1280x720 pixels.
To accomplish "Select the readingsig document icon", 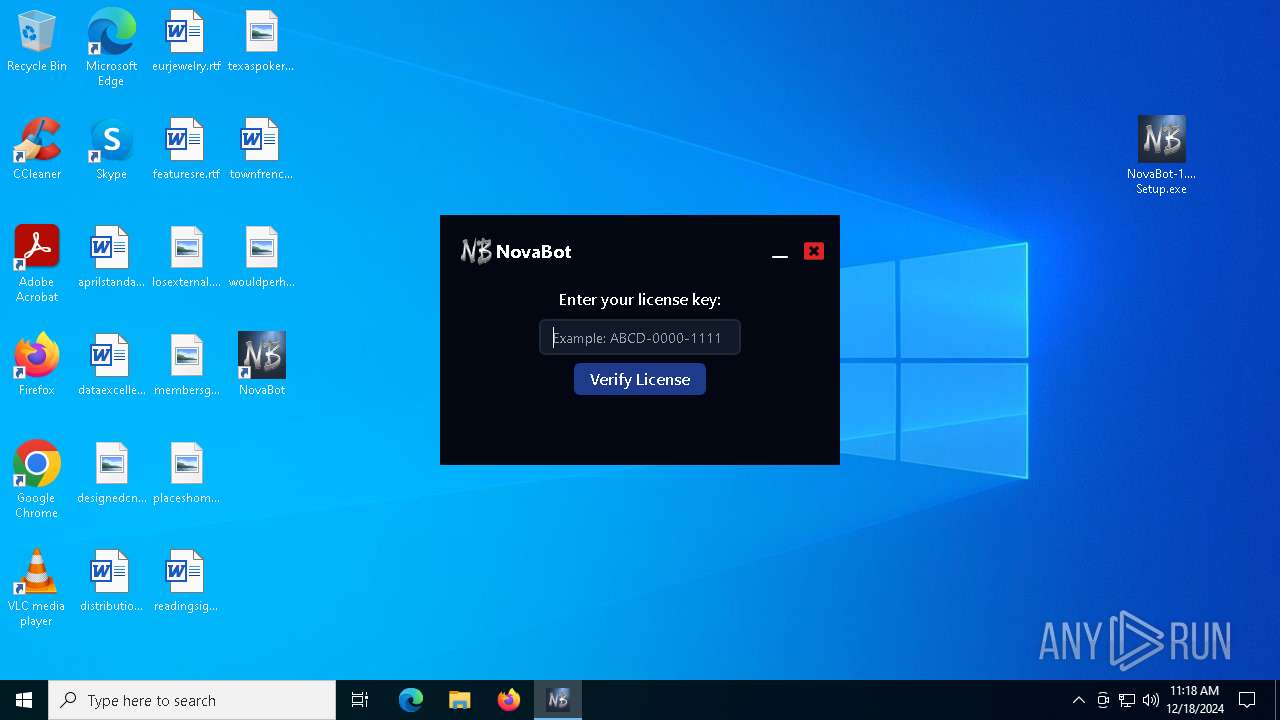I will tap(186, 582).
